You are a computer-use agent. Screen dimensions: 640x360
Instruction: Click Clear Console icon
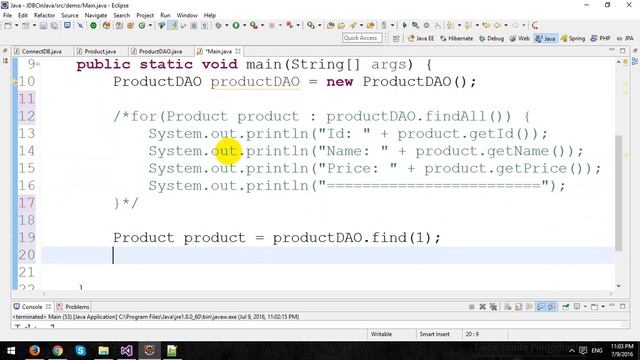508,307
